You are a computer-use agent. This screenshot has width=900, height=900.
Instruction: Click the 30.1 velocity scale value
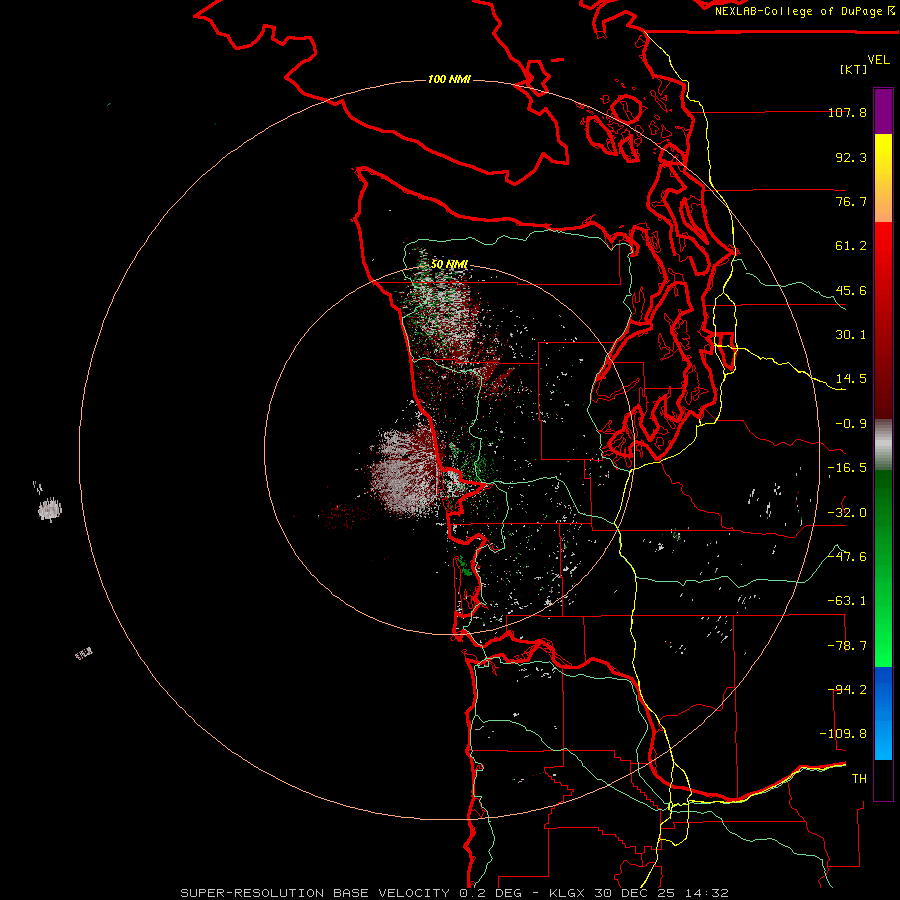click(x=851, y=335)
